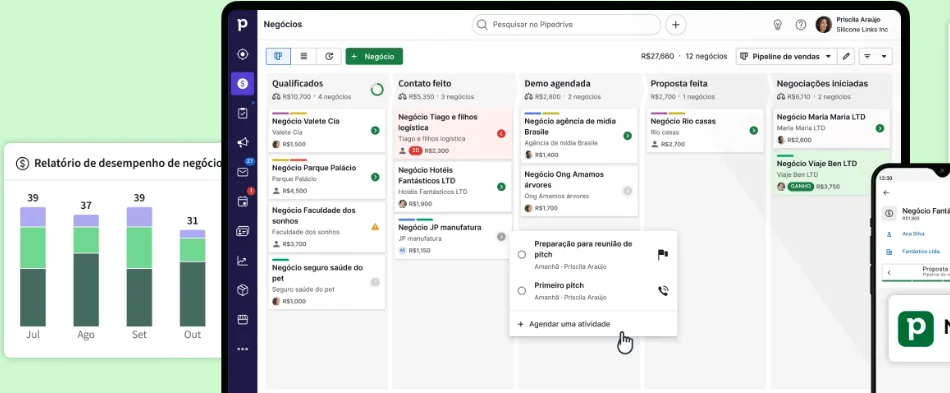Open the filter dropdown
This screenshot has height=393, width=950.
875,56
